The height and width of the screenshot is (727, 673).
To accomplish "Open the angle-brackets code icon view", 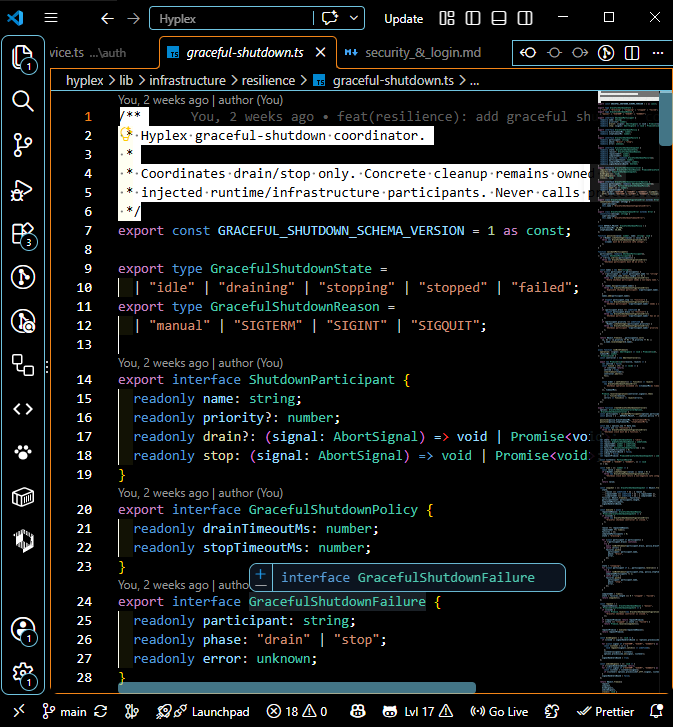I will (x=23, y=409).
